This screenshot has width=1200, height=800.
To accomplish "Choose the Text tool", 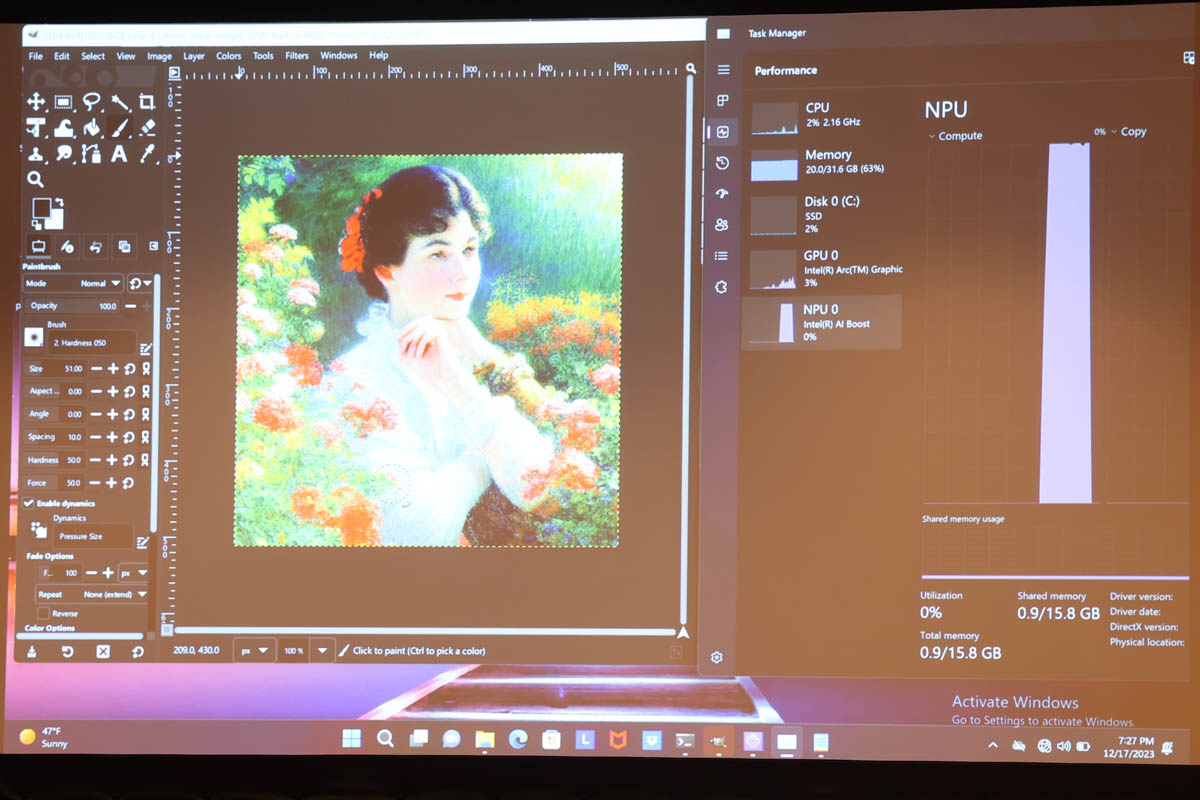I will [x=118, y=153].
